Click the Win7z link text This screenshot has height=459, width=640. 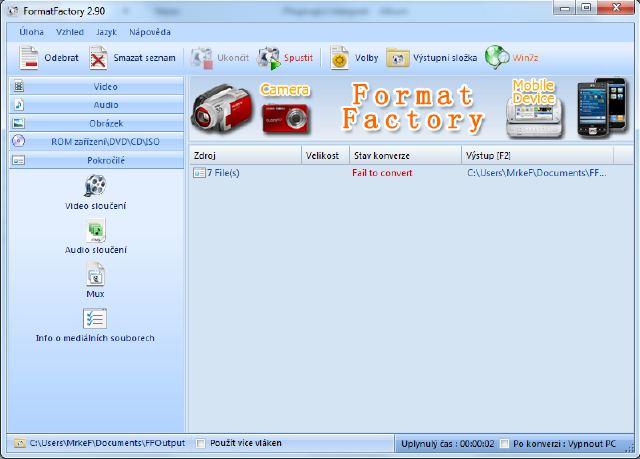(525, 58)
